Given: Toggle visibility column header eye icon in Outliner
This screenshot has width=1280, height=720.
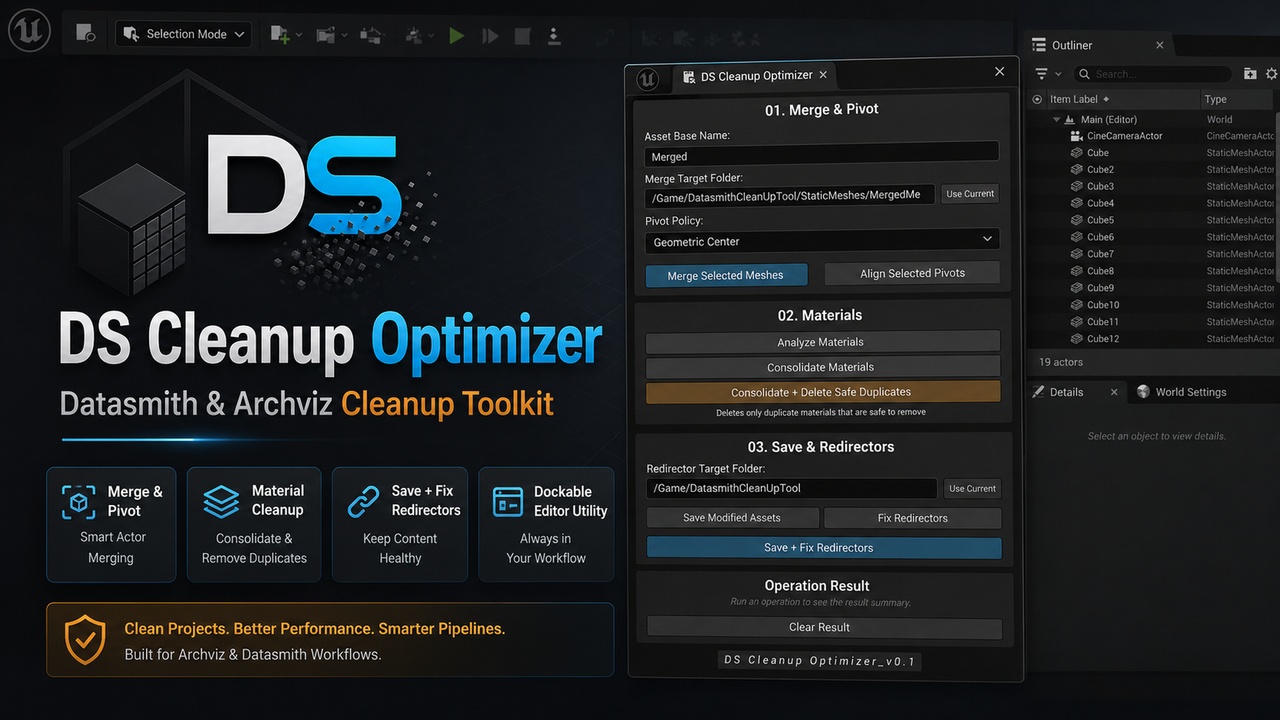Looking at the screenshot, I should [x=1037, y=99].
